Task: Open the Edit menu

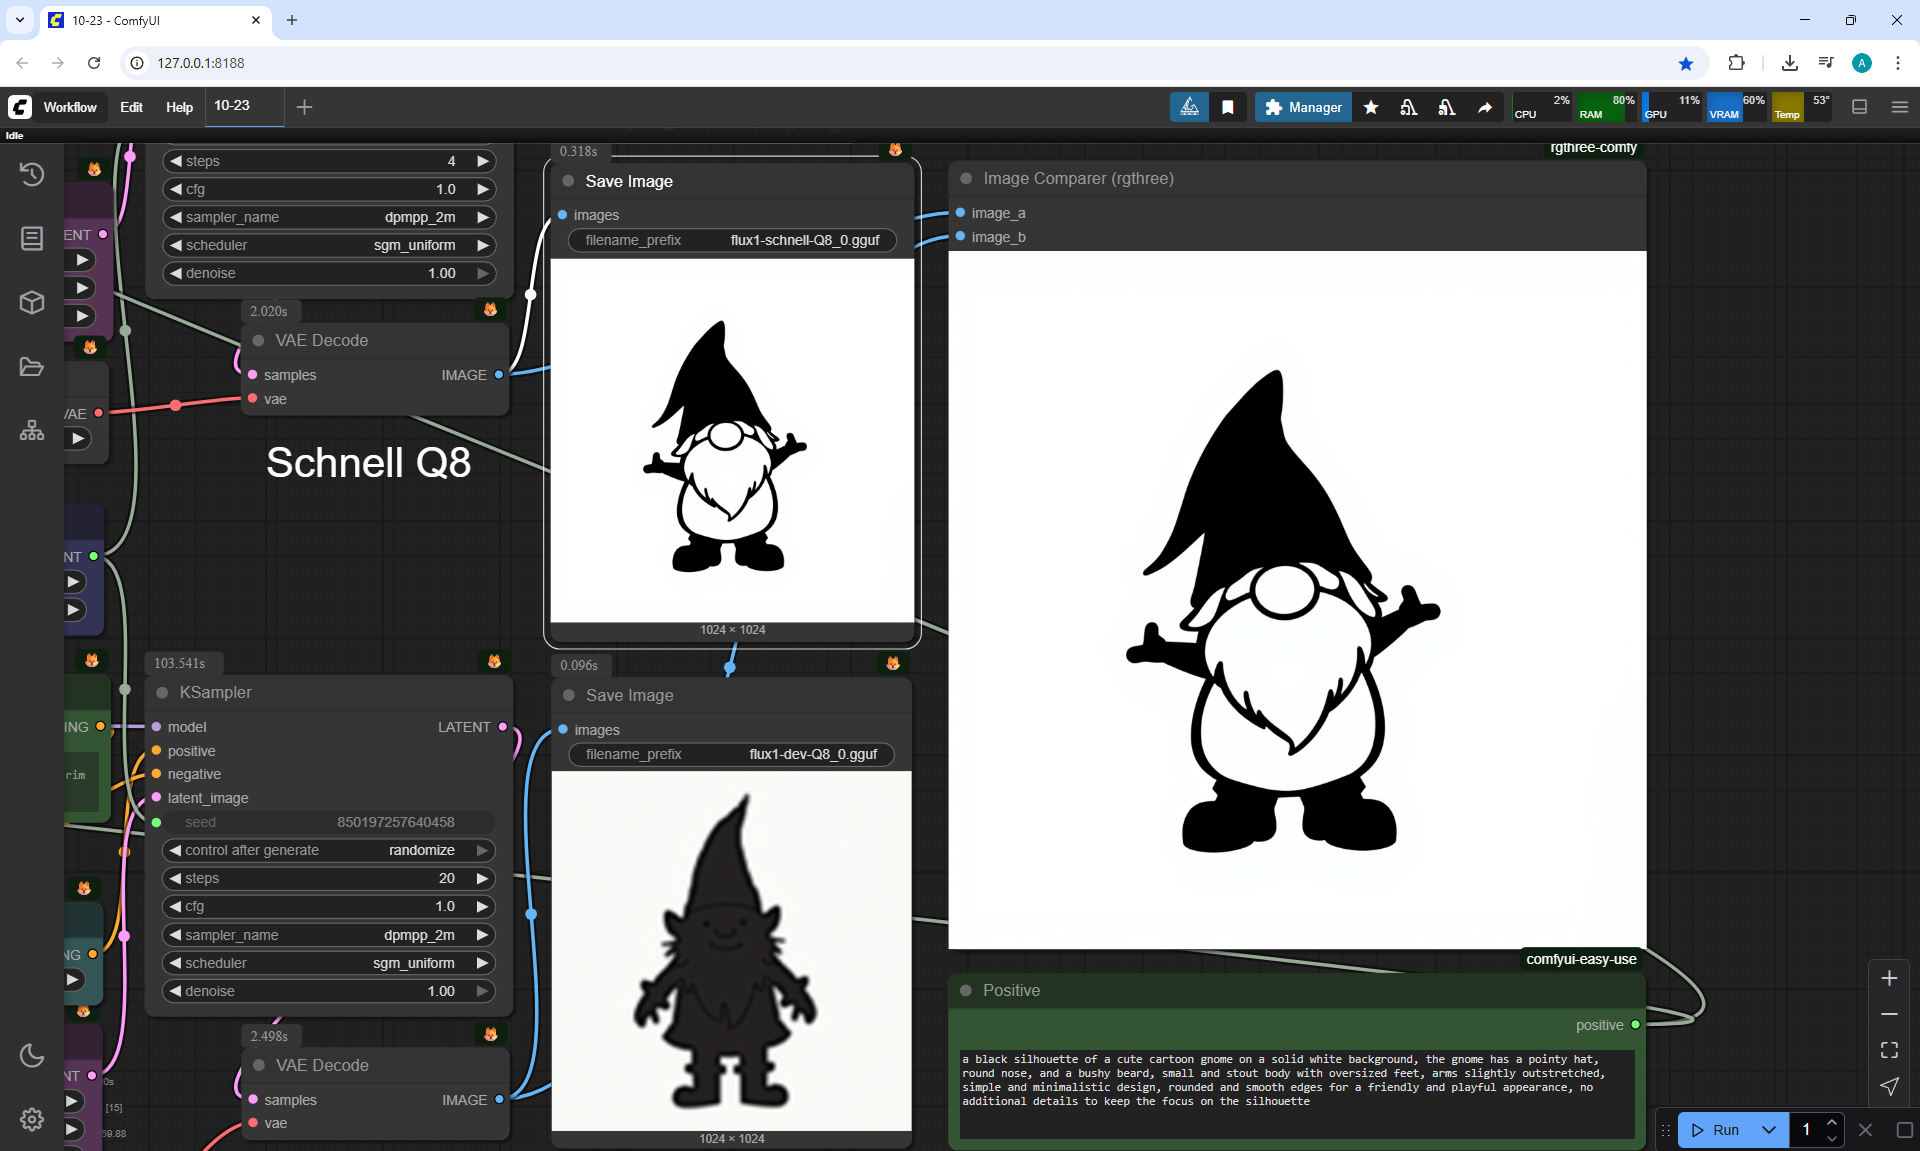Action: tap(131, 107)
